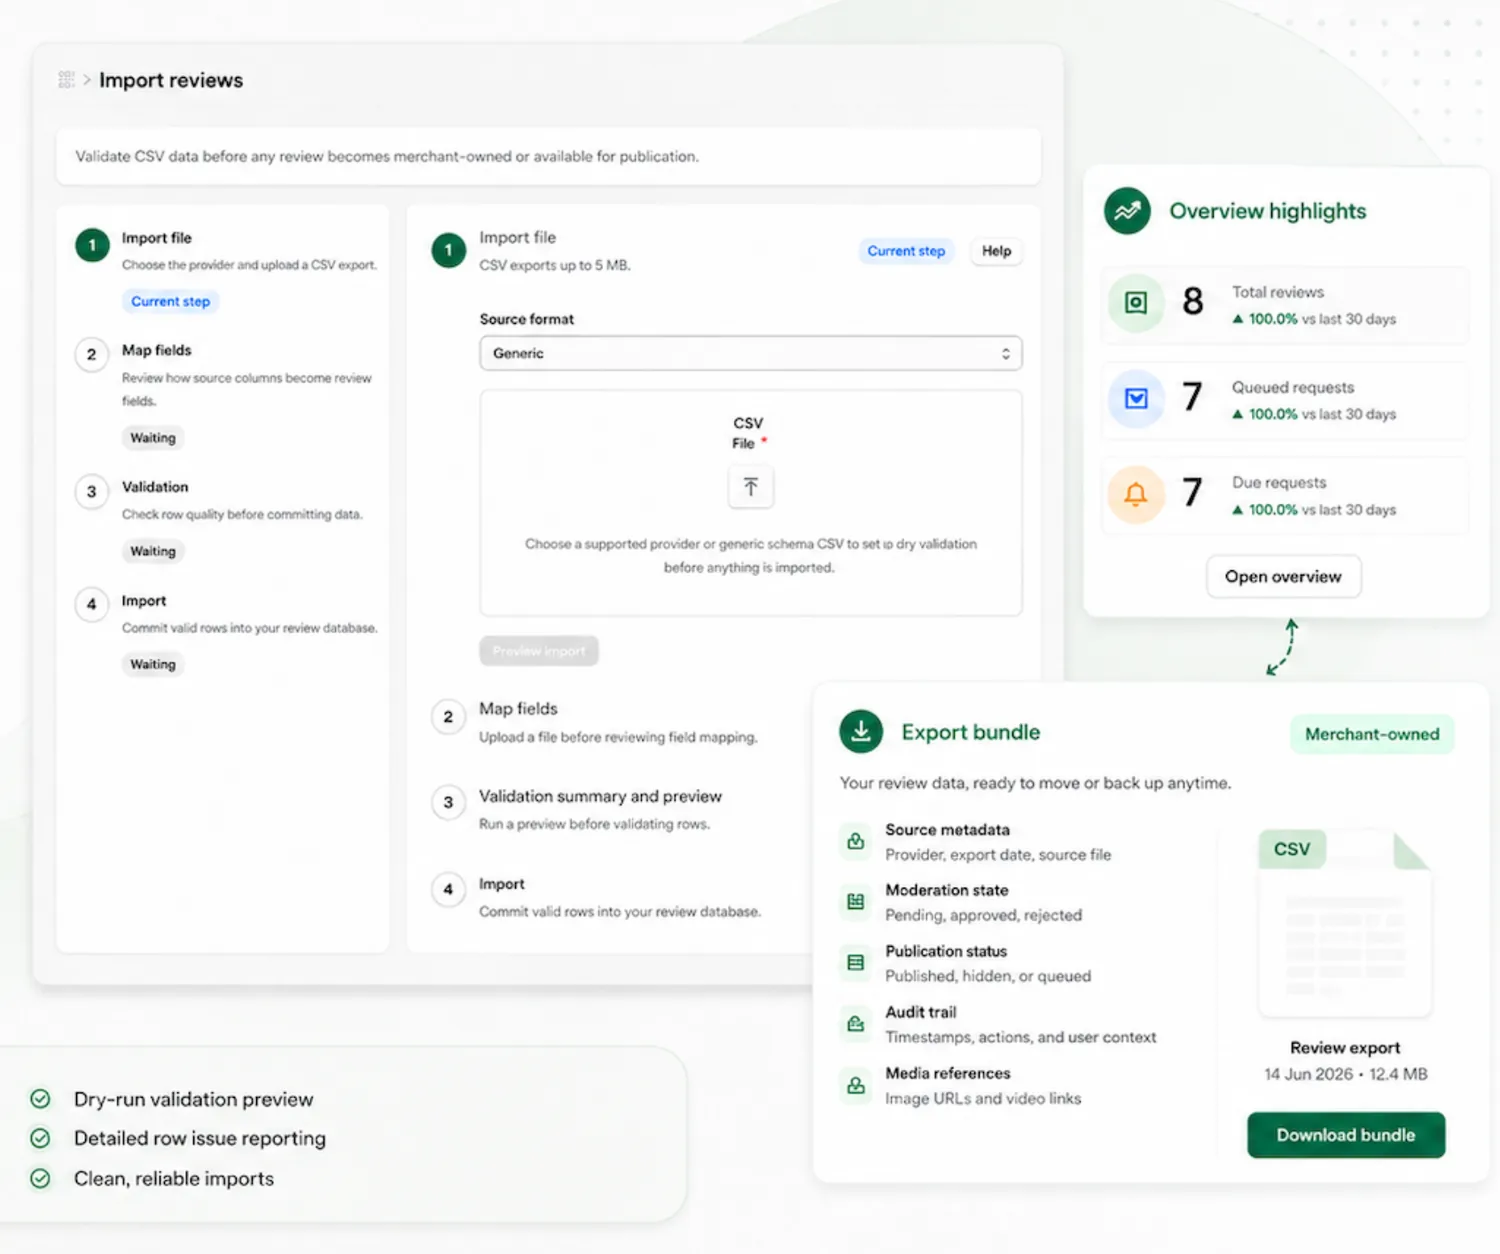Viewport: 1500px width, 1254px height.
Task: Click the Waiting badge under Map fields
Action: click(153, 438)
